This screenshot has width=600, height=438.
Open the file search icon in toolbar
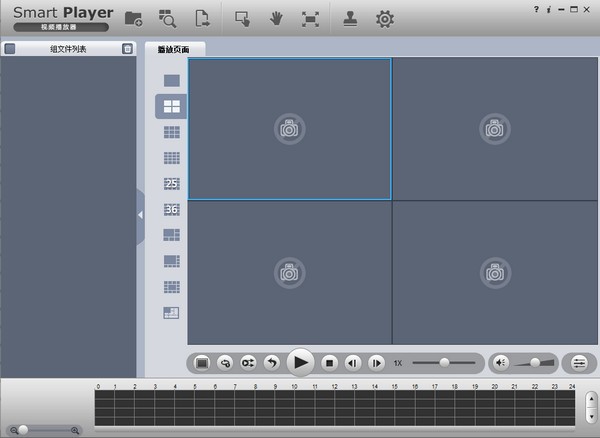click(x=167, y=19)
